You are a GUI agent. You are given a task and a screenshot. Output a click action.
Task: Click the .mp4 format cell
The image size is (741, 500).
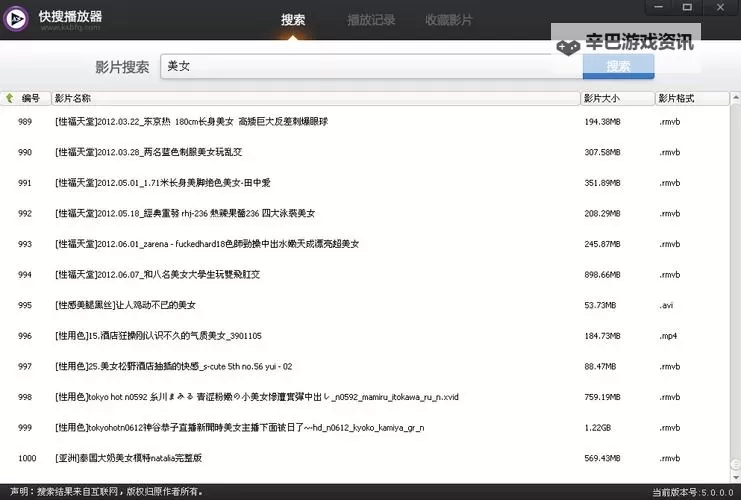click(x=668, y=336)
